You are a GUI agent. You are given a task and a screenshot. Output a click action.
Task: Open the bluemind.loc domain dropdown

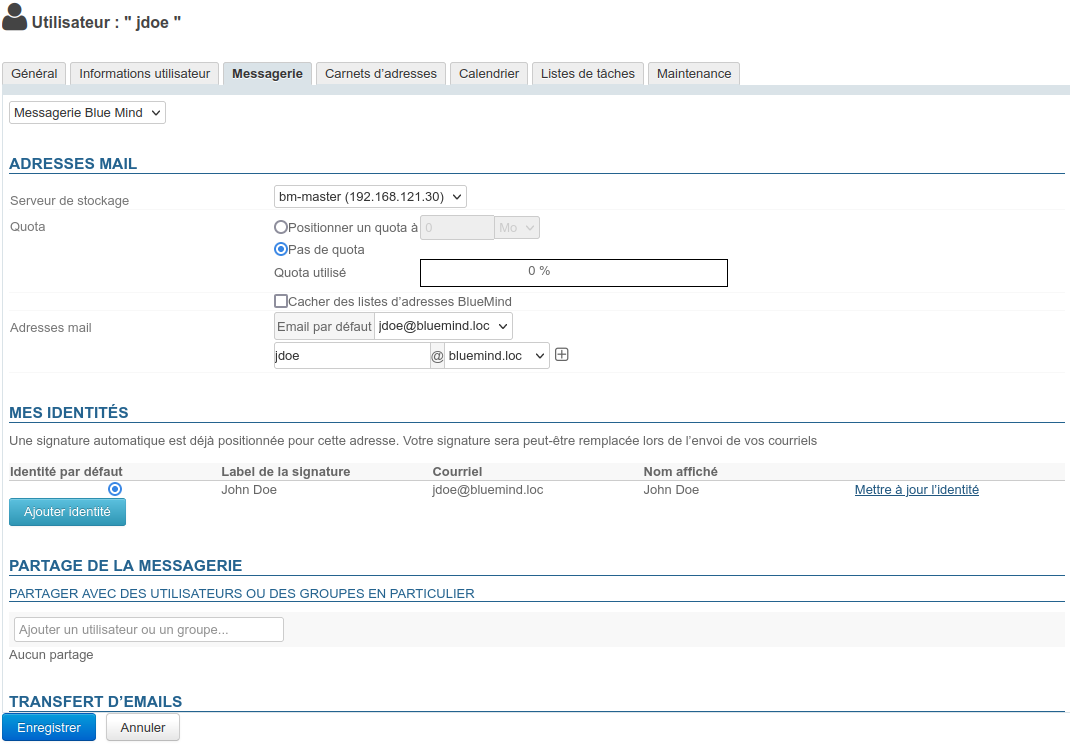[497, 356]
